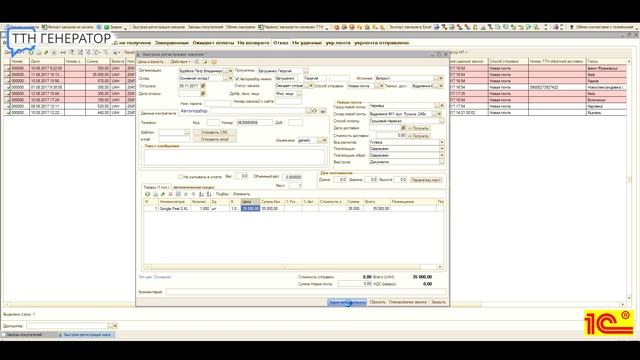Open calendar for Отгрузка date

[x=203, y=86]
